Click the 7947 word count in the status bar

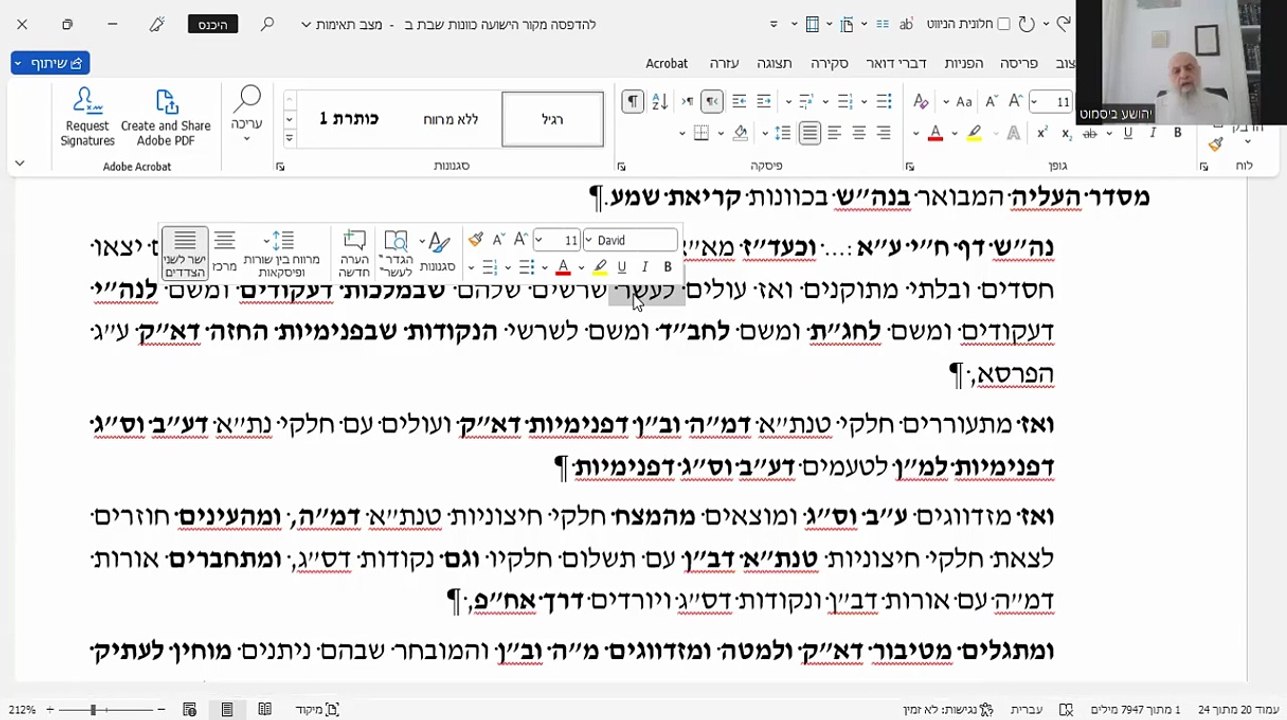click(1137, 709)
